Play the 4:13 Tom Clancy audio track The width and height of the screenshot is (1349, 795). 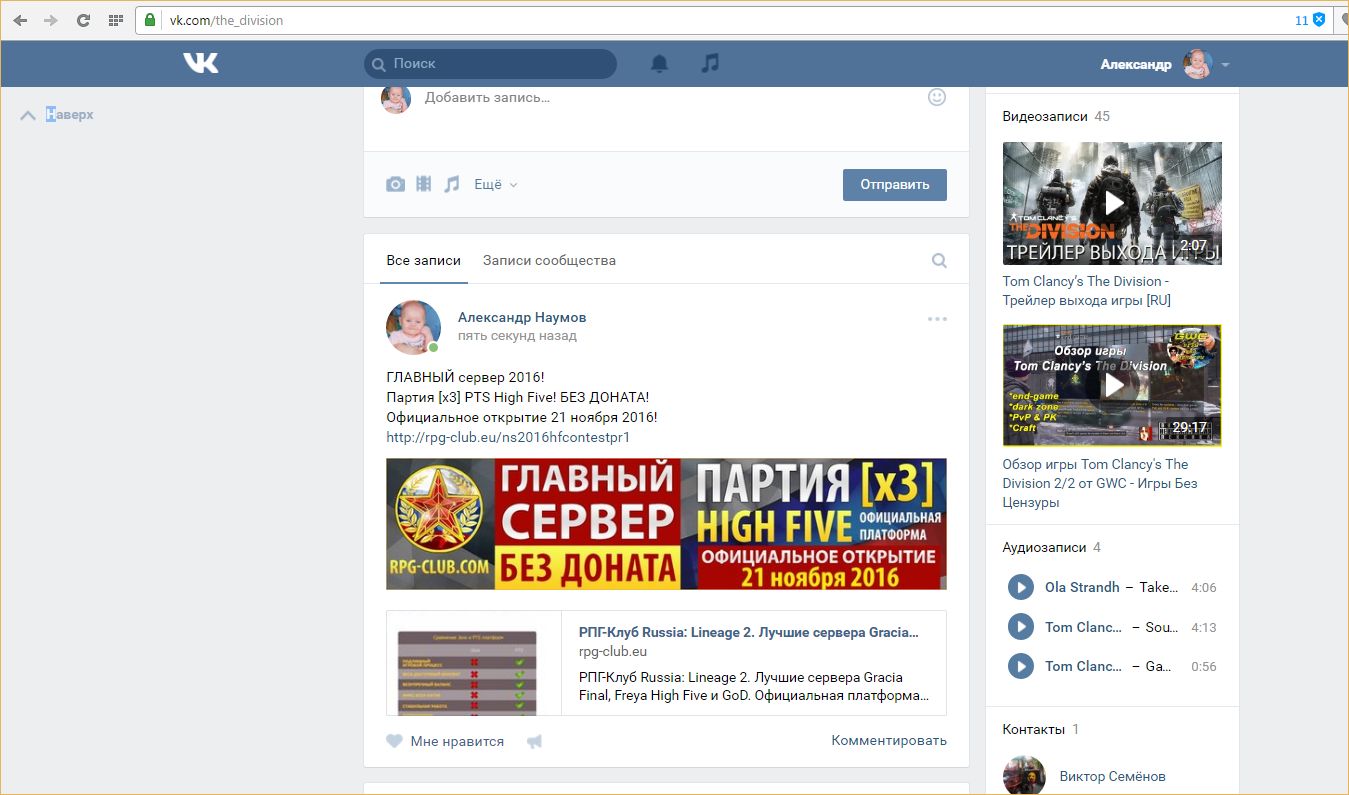pos(1020,627)
